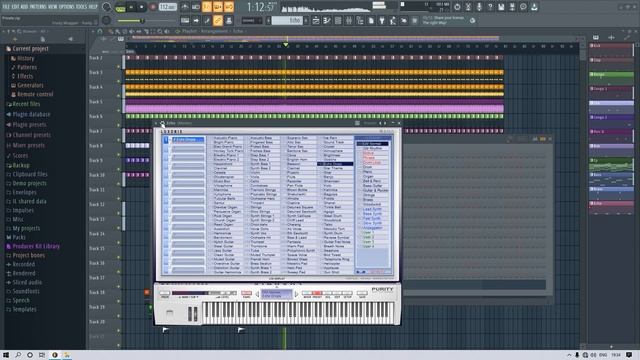
Task: Select Echo Drops preset in Purity list
Action: pyautogui.click(x=335, y=164)
